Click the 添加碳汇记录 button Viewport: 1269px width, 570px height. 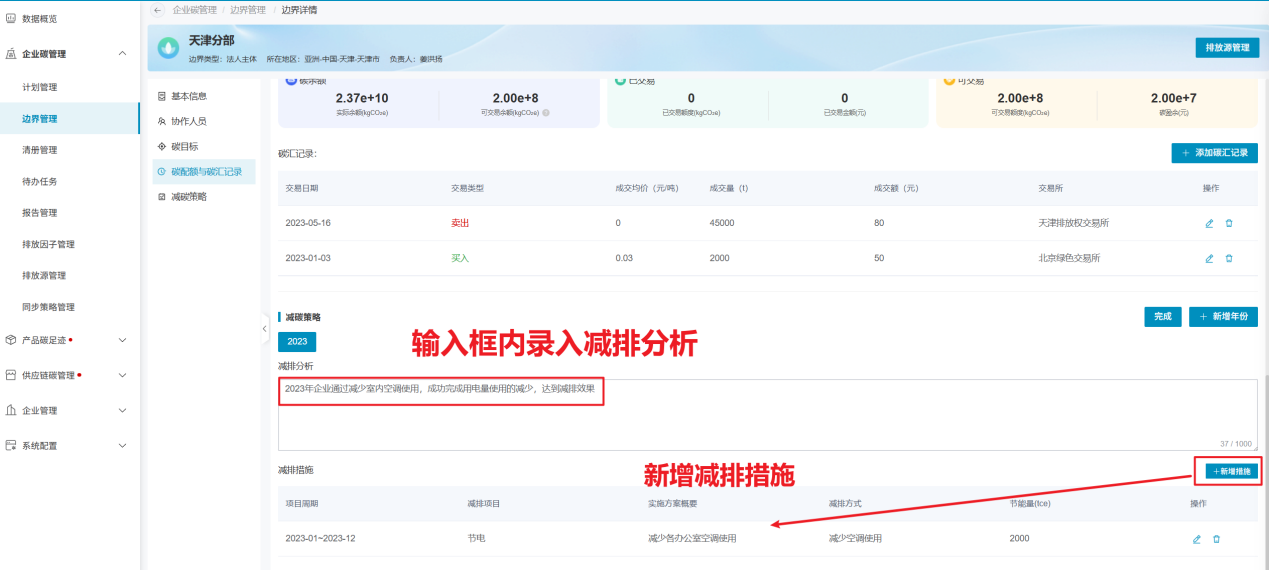click(x=1214, y=153)
